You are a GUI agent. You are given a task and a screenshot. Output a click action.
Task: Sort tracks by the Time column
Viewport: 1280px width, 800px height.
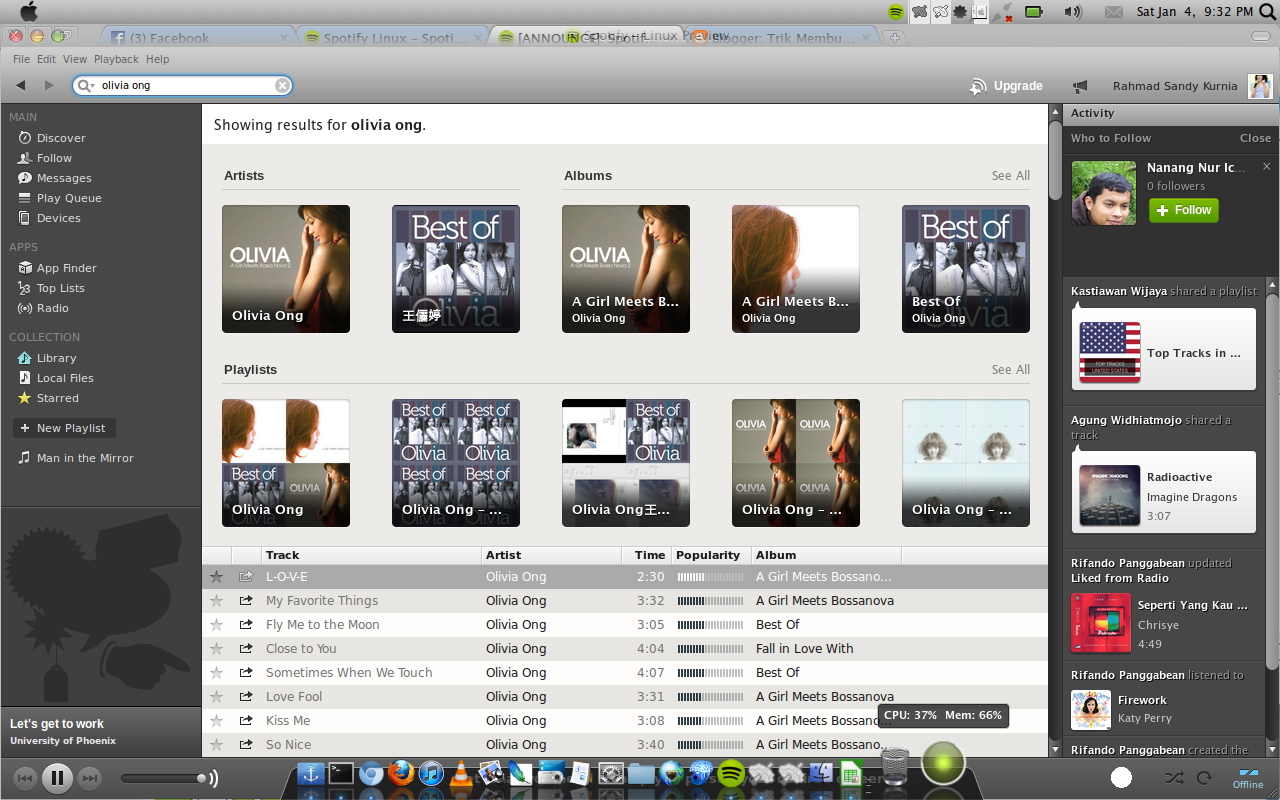point(646,555)
